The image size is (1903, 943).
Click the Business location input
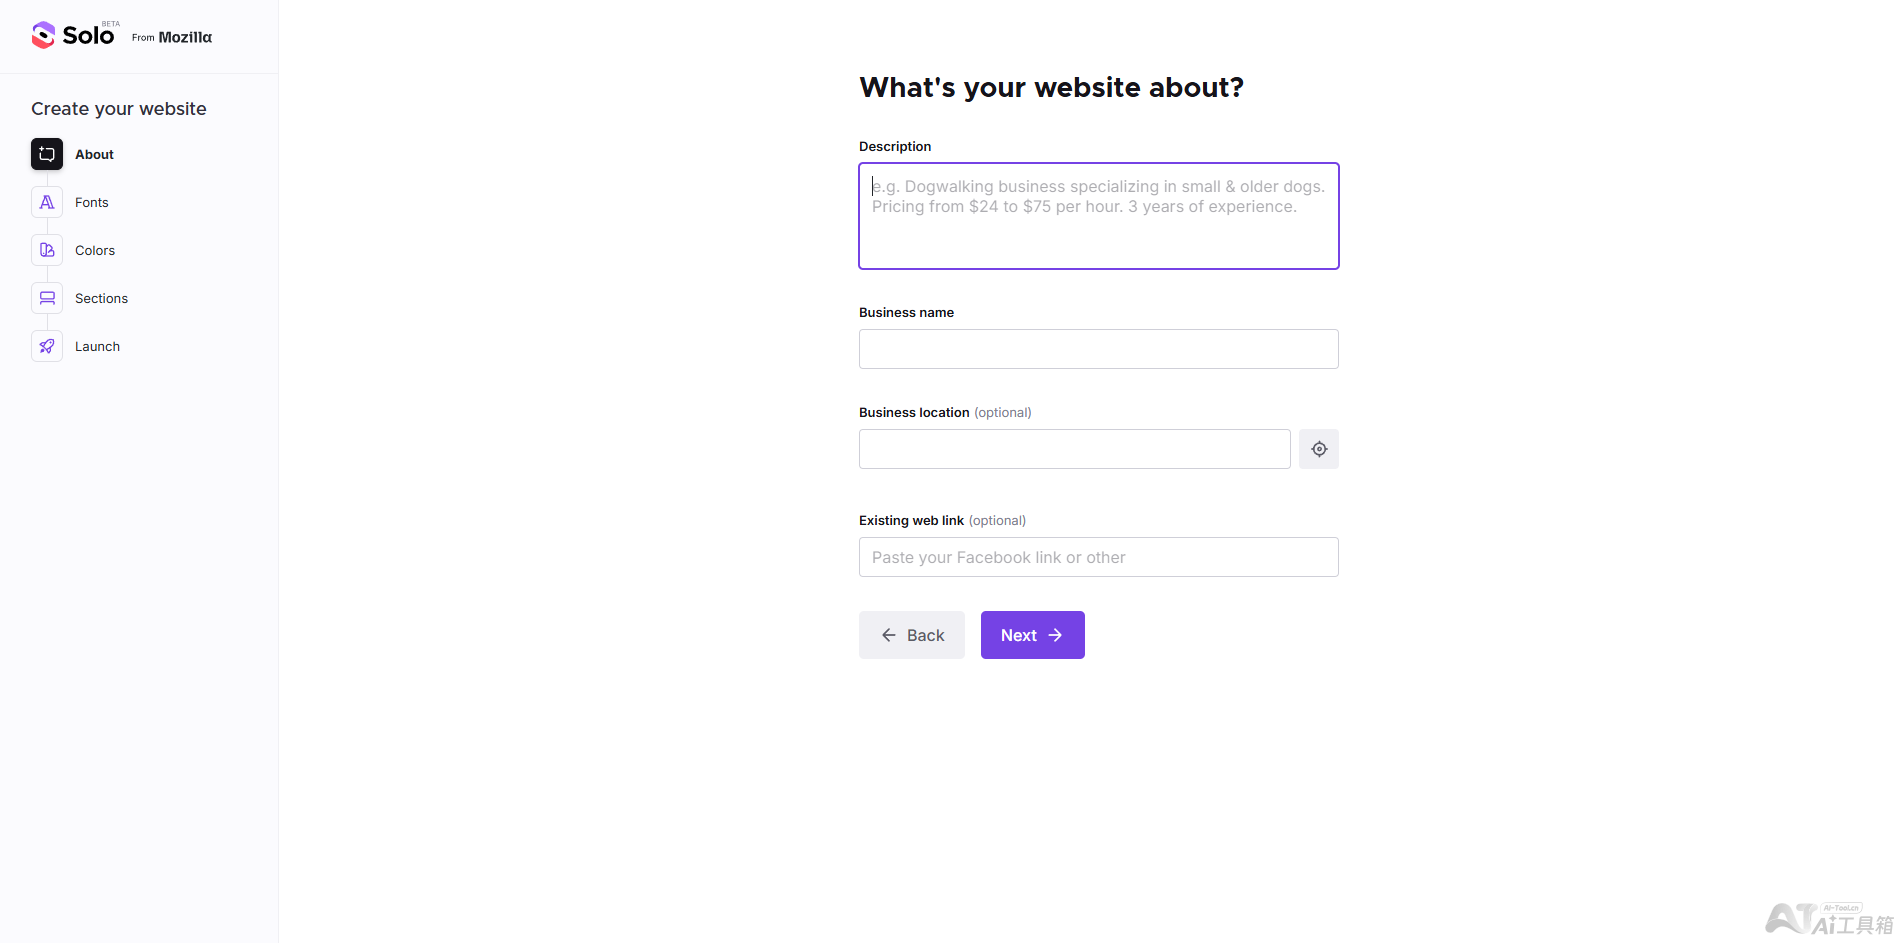pos(1074,449)
